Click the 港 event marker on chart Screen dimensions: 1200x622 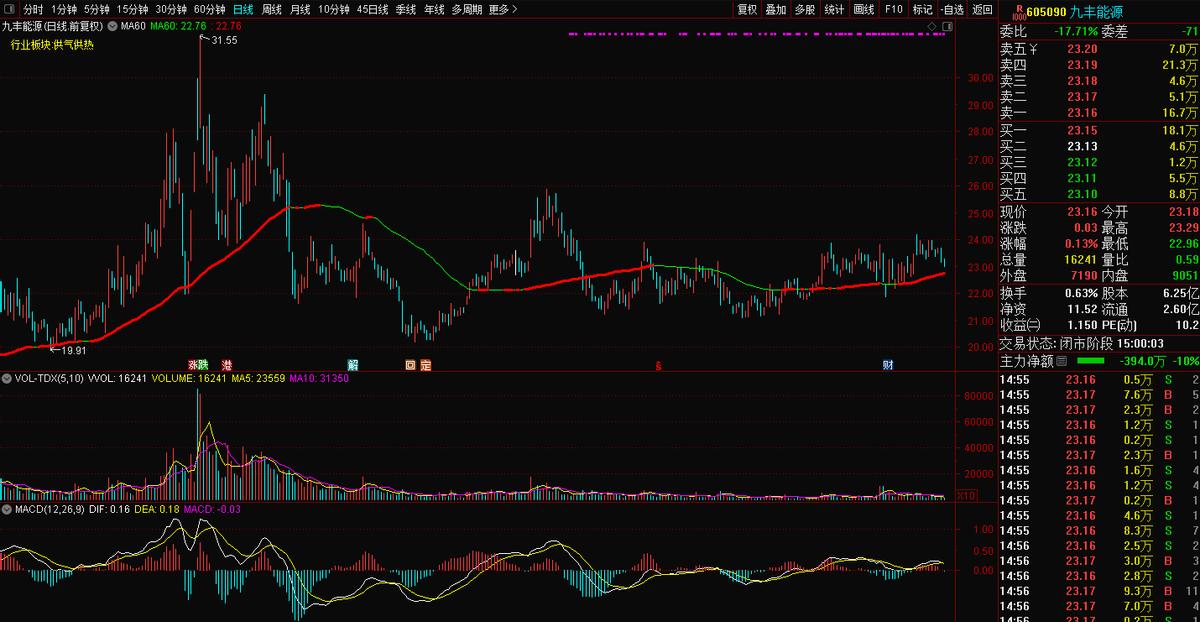coord(227,365)
